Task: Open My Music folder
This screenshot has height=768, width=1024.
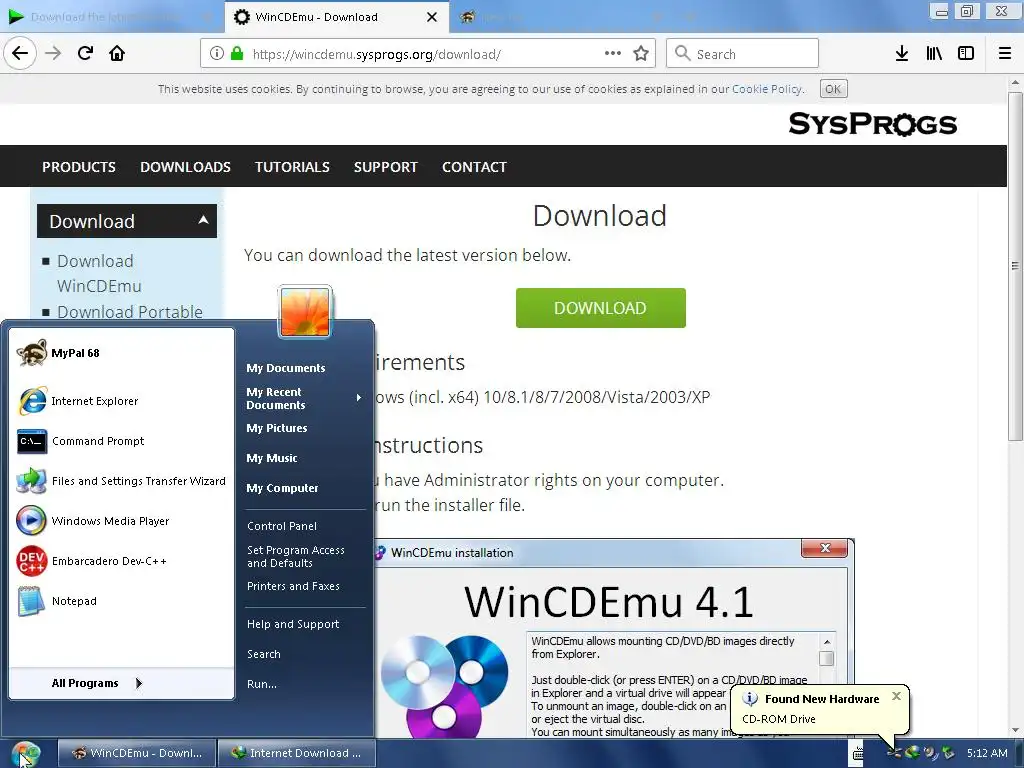Action: point(272,458)
